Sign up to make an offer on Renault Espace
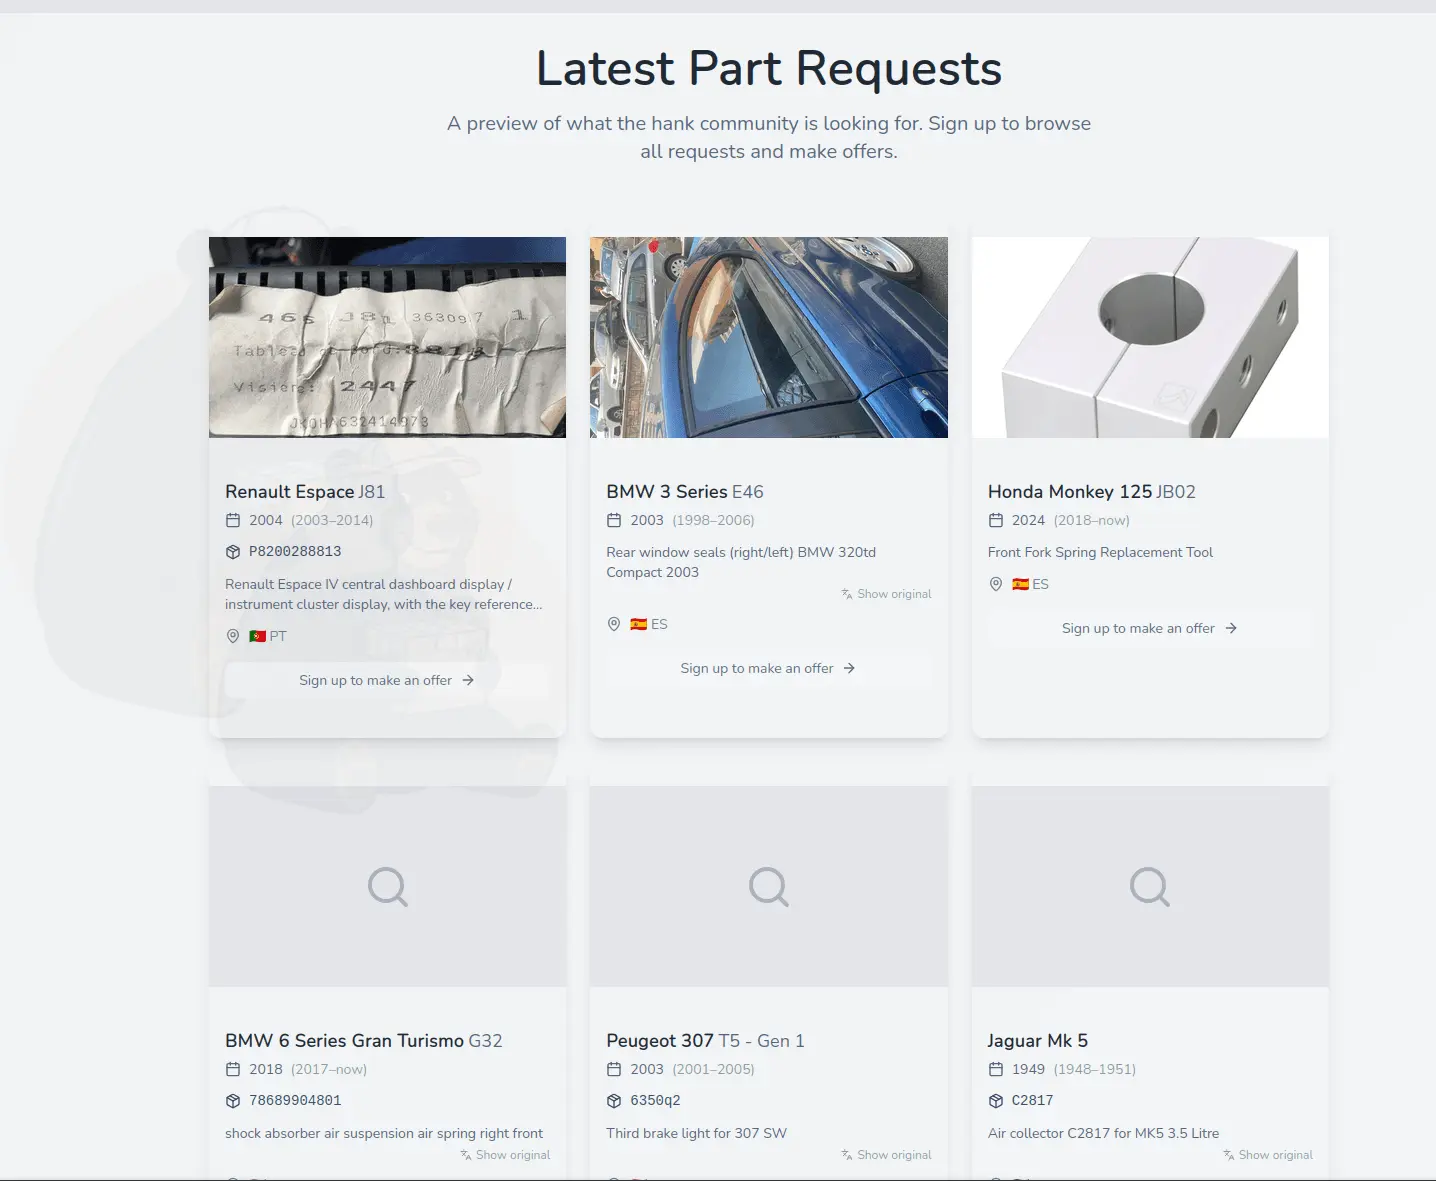This screenshot has height=1181, width=1436. [387, 680]
